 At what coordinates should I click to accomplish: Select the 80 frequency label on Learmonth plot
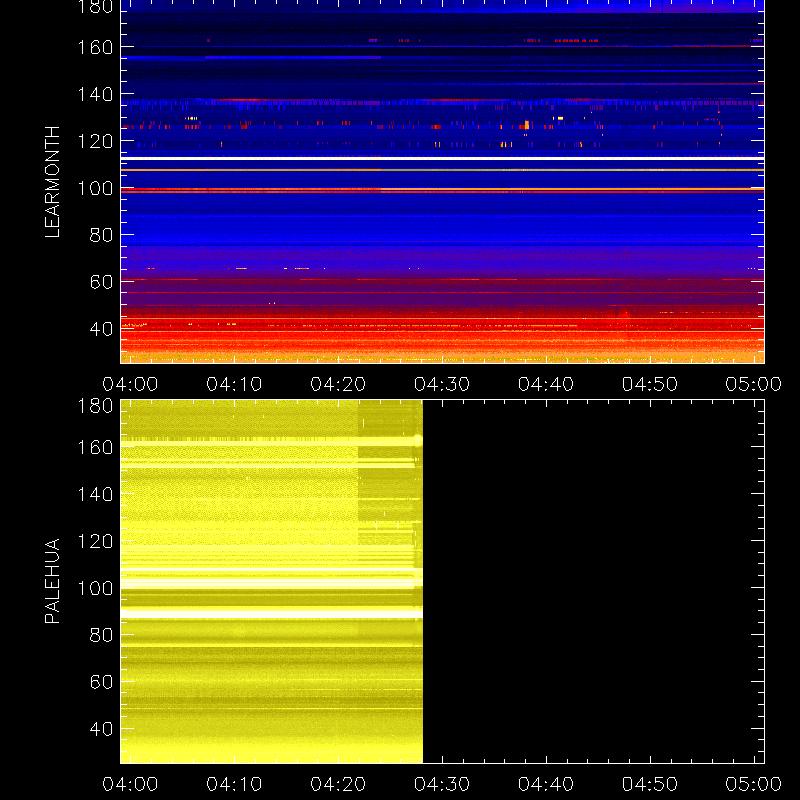pos(101,235)
